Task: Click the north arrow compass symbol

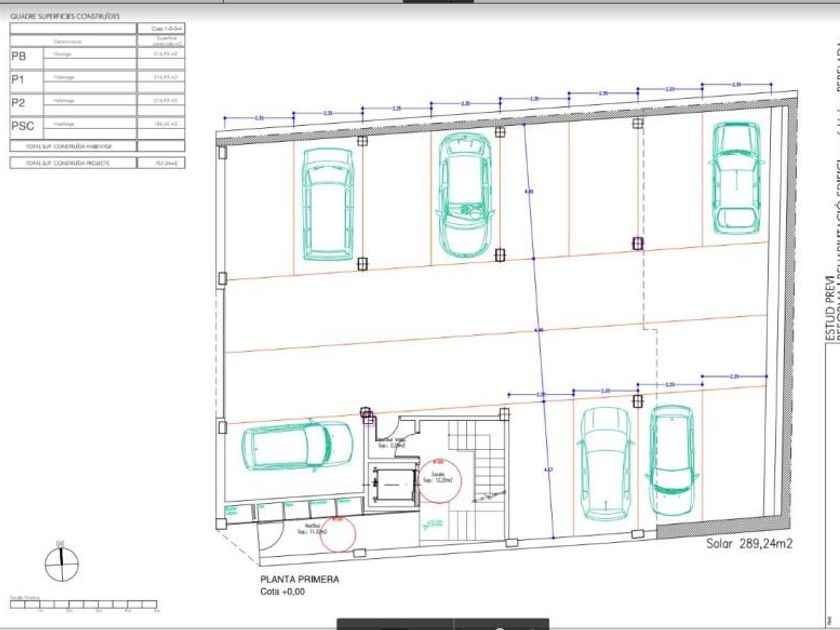Action: pyautogui.click(x=61, y=553)
